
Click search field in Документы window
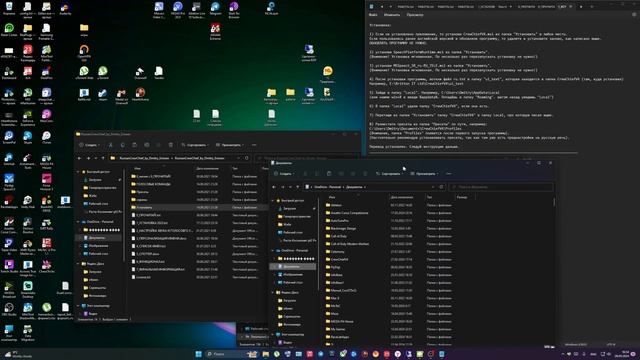501,187
